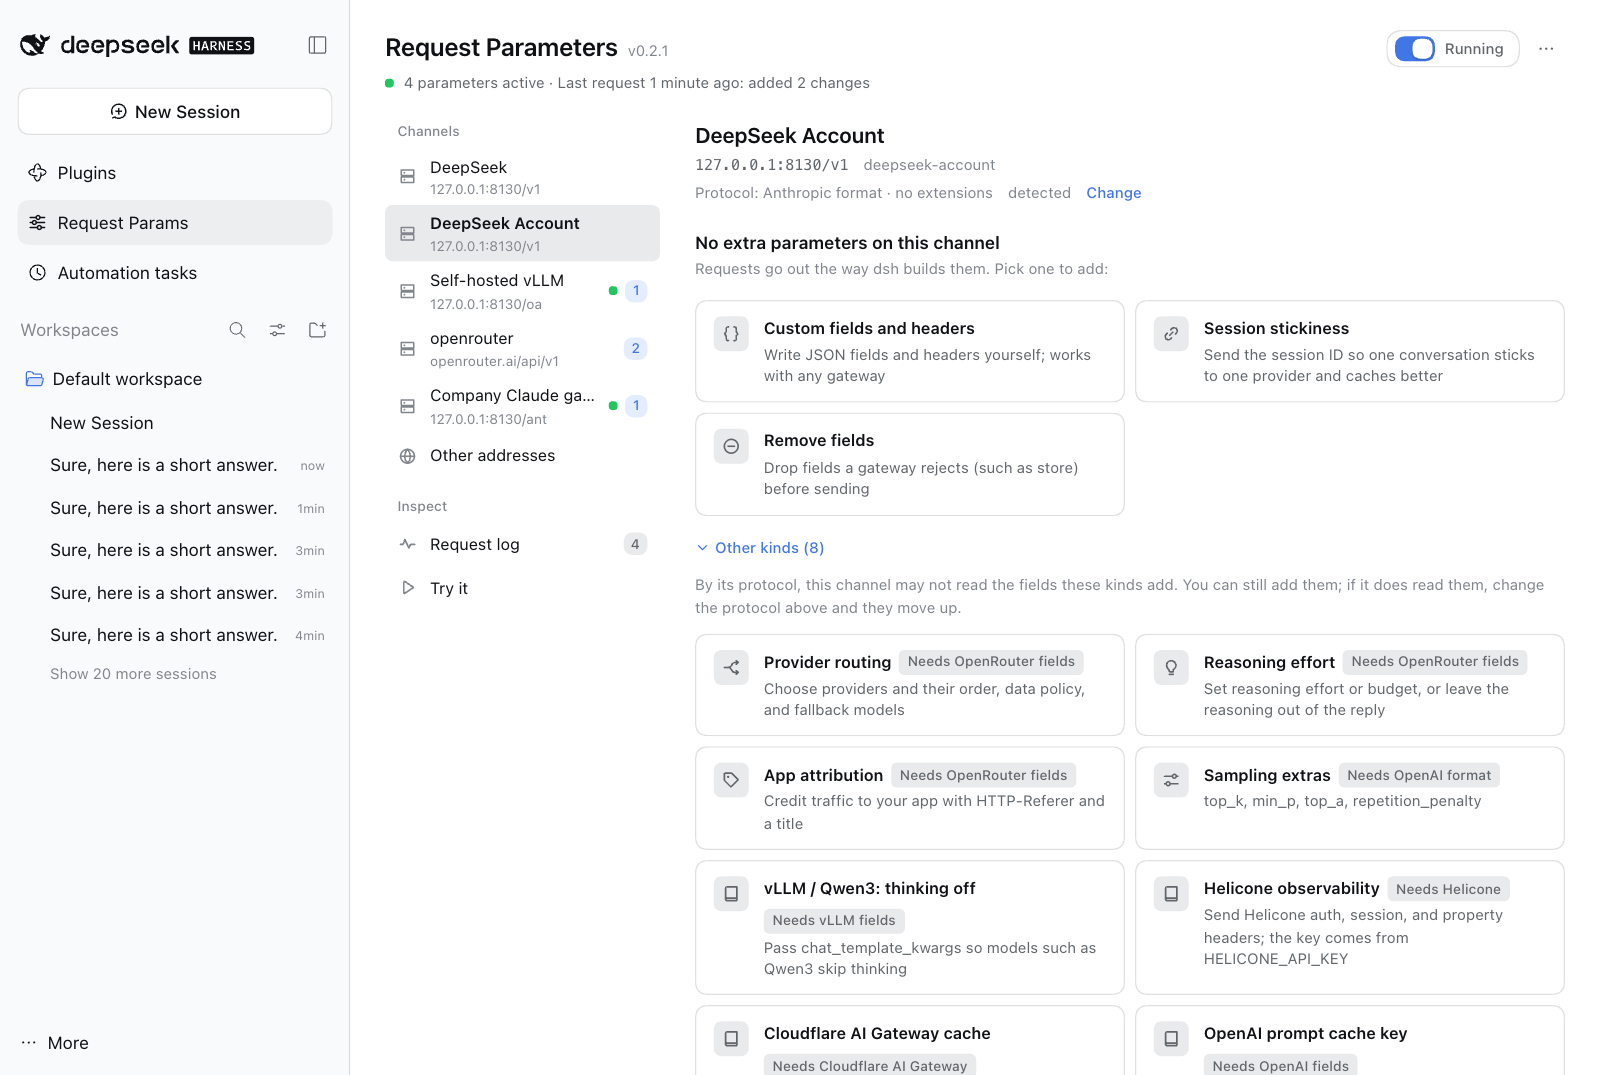Click the Request log count badge 4

tap(635, 544)
